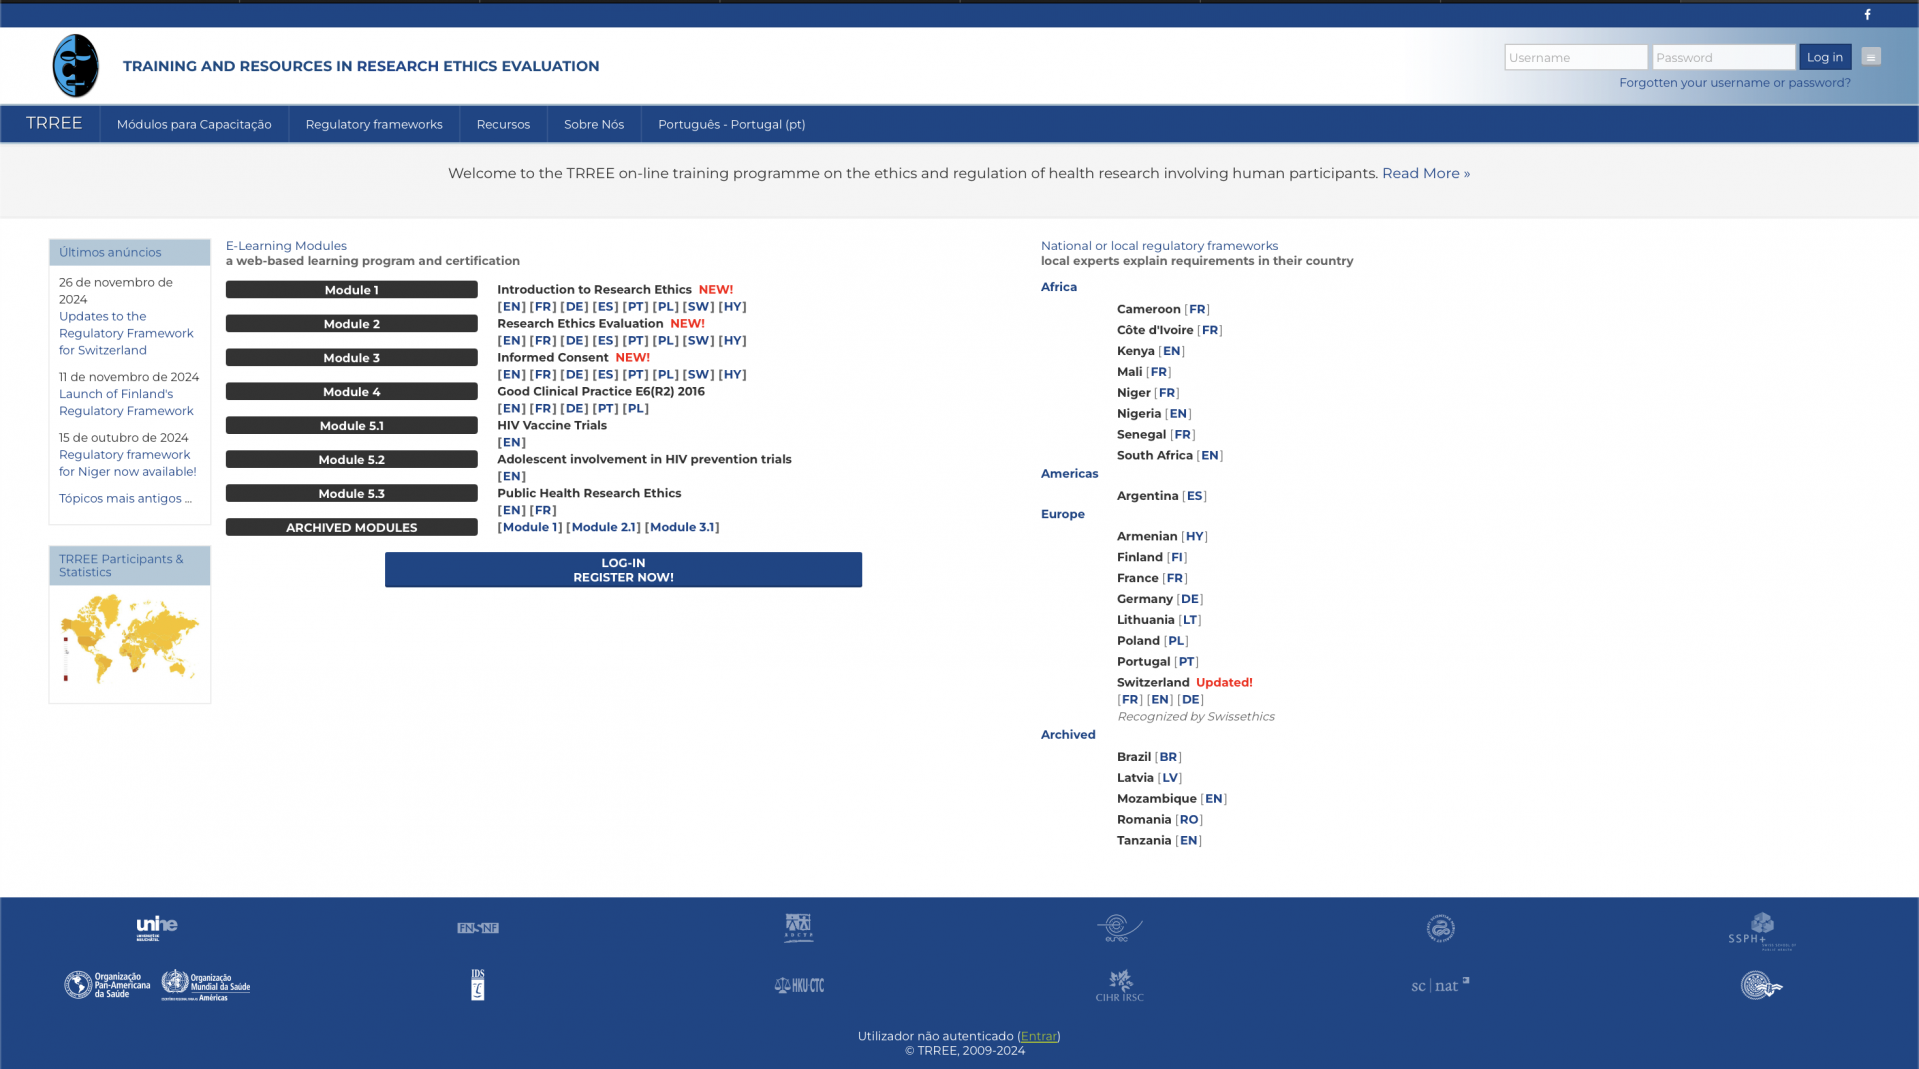Click the Username input field

pos(1575,57)
